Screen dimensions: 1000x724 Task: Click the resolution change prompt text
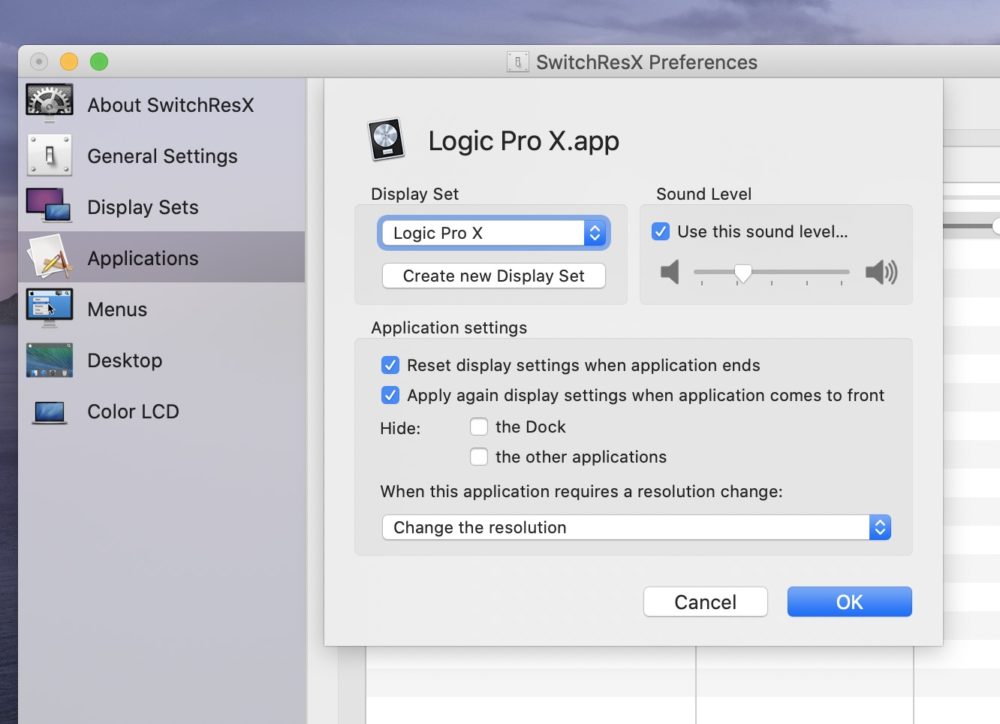click(581, 491)
